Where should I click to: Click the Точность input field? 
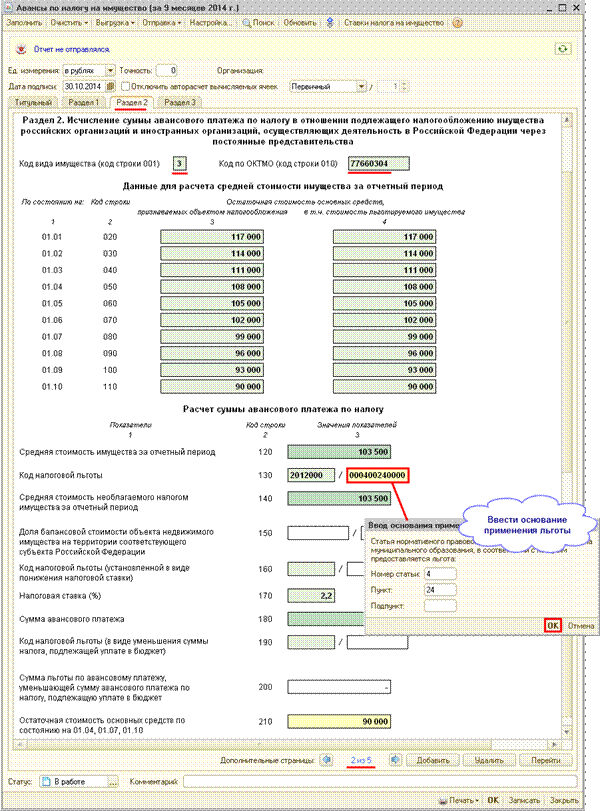[167, 70]
